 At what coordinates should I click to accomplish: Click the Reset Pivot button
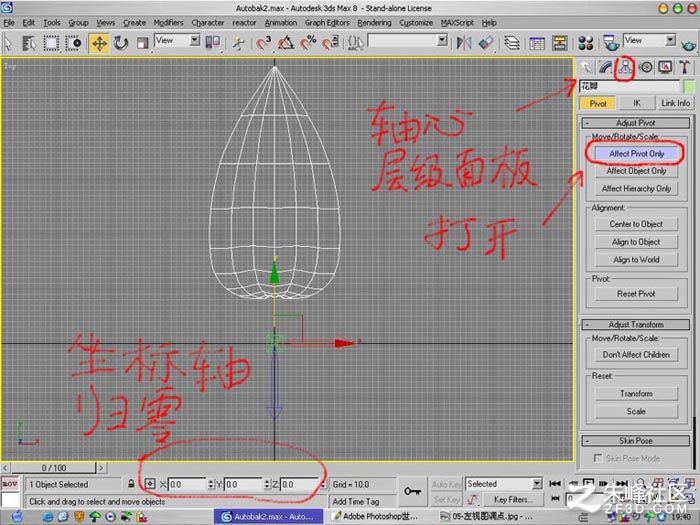pos(636,294)
